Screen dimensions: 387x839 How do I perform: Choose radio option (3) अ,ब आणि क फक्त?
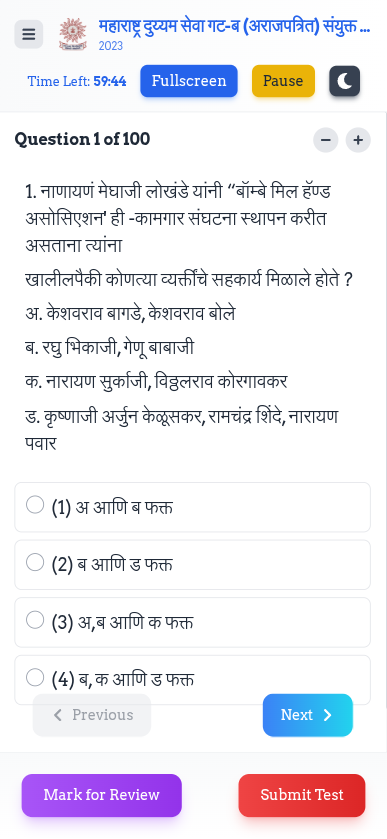35,620
